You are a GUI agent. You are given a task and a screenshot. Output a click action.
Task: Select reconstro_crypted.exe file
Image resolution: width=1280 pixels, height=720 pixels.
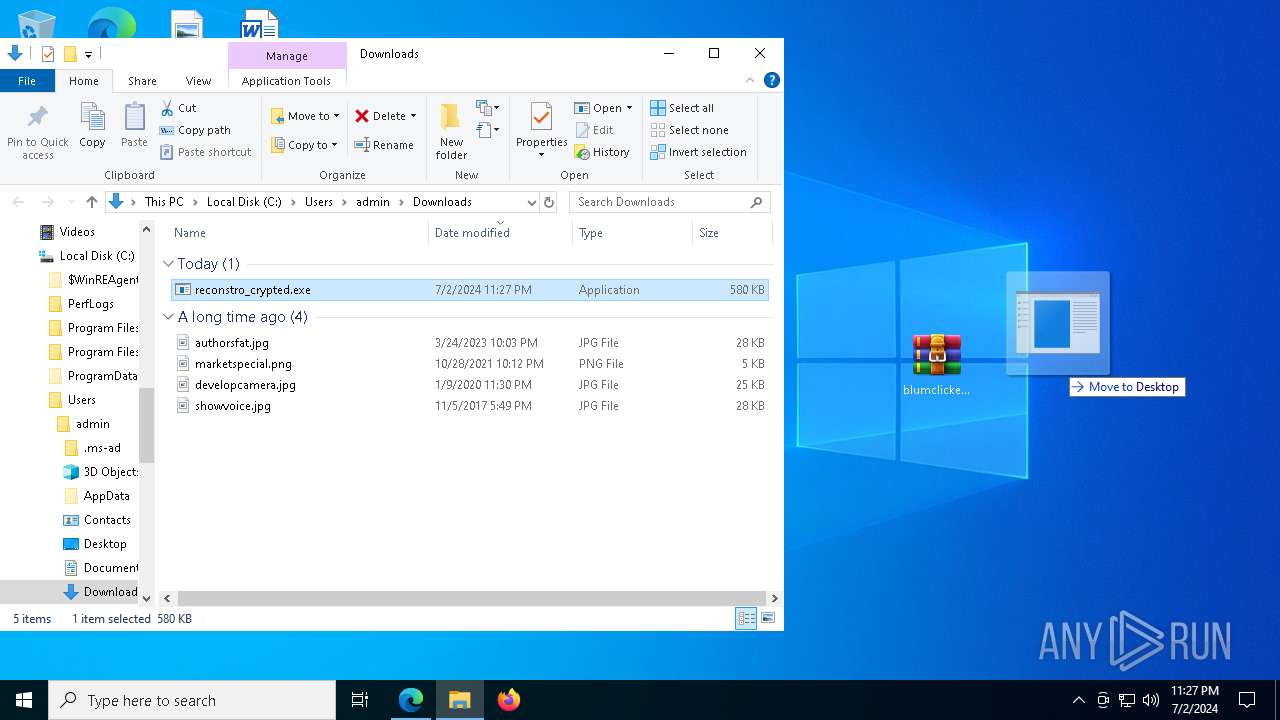(470, 290)
